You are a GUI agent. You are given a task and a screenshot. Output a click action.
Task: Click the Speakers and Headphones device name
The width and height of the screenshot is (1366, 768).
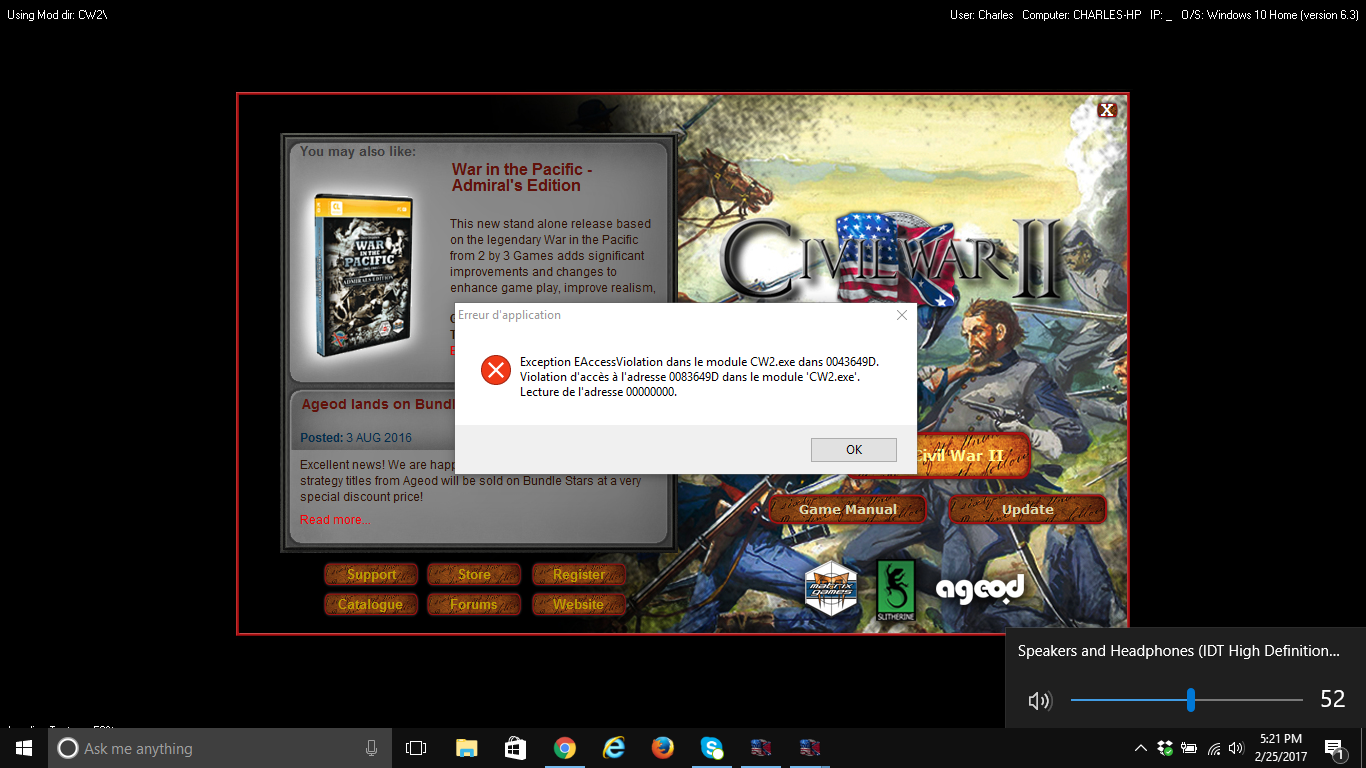tap(1179, 651)
